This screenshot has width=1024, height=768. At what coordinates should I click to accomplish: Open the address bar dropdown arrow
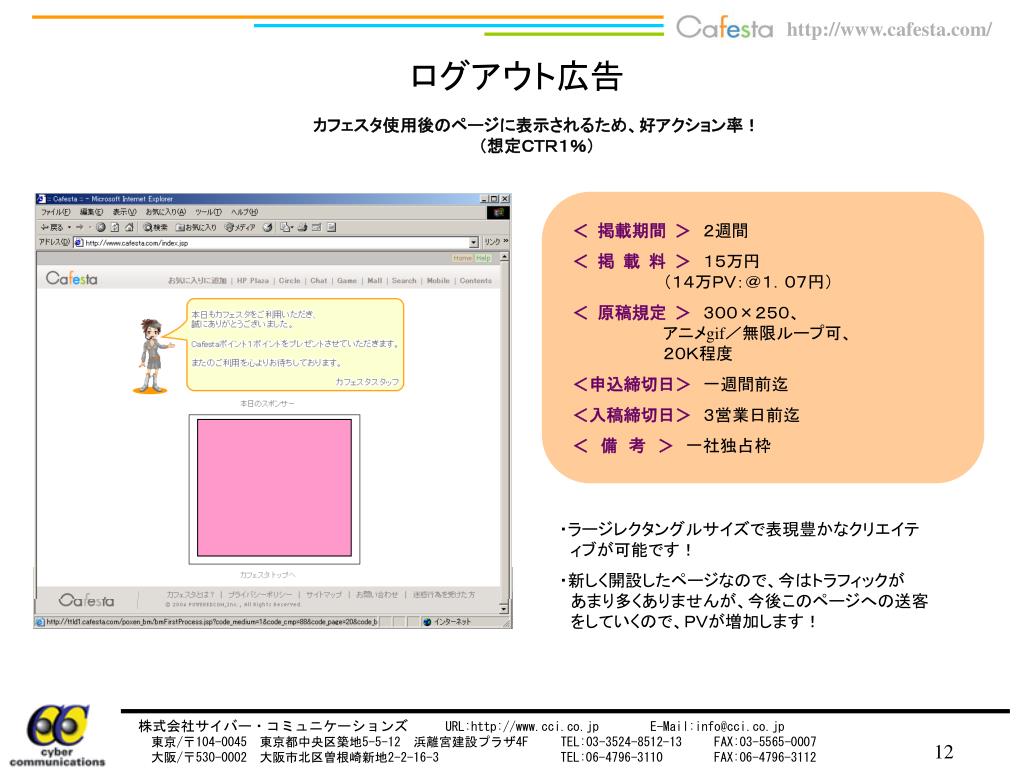473,243
